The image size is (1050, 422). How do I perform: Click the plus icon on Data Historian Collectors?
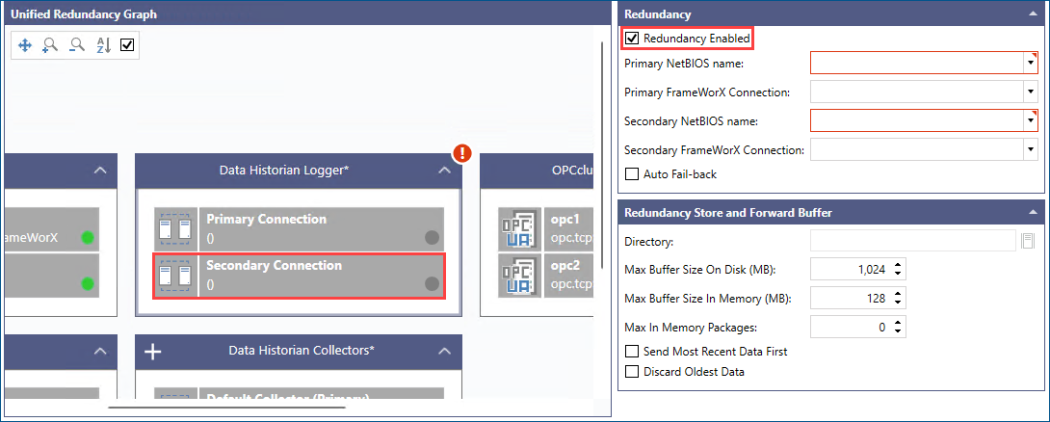(154, 351)
